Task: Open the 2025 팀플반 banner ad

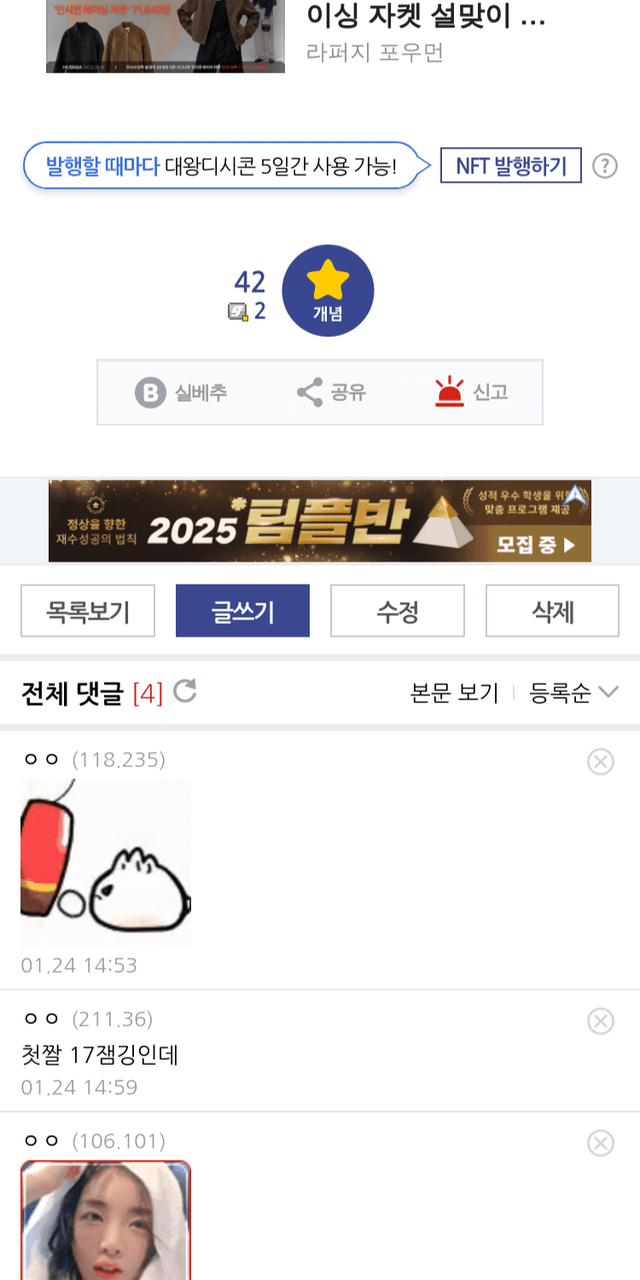Action: (x=320, y=521)
